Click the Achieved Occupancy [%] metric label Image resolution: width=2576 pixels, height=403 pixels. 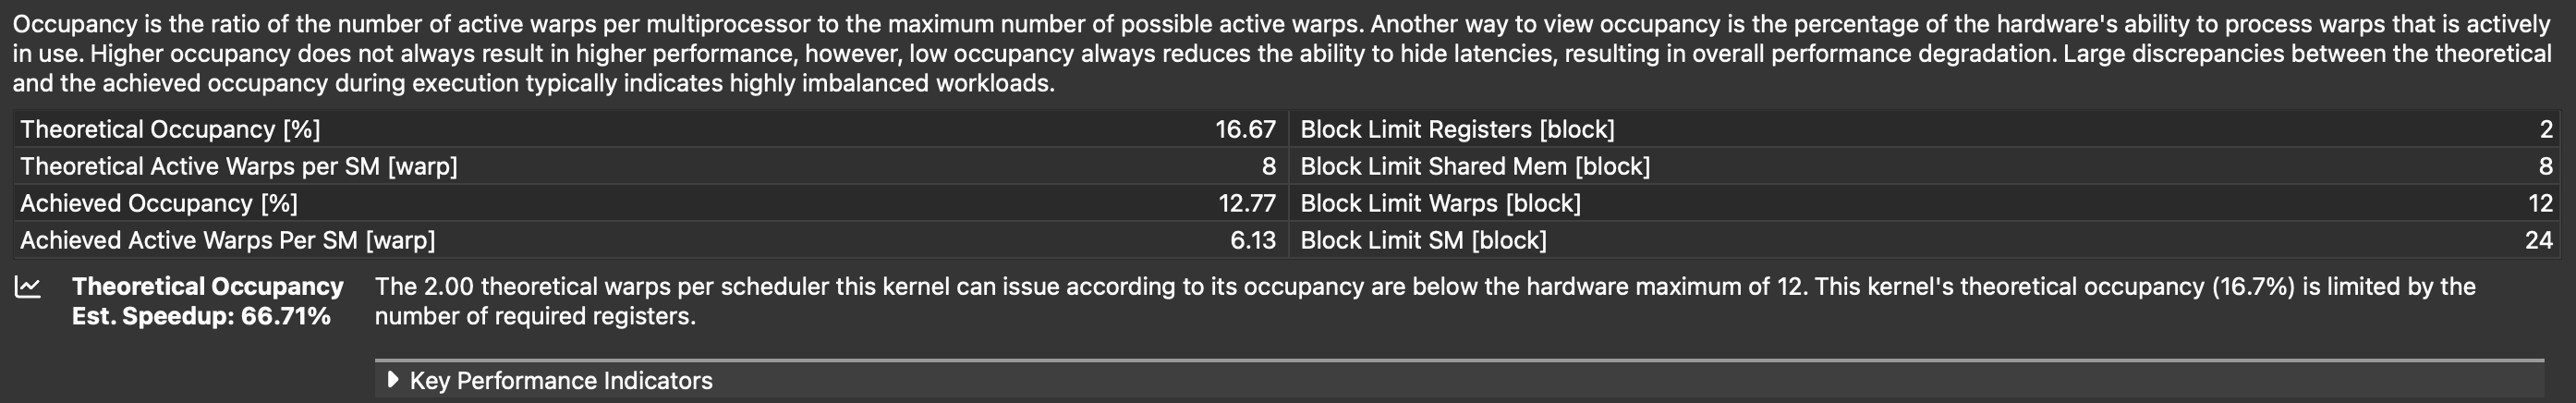click(x=159, y=204)
